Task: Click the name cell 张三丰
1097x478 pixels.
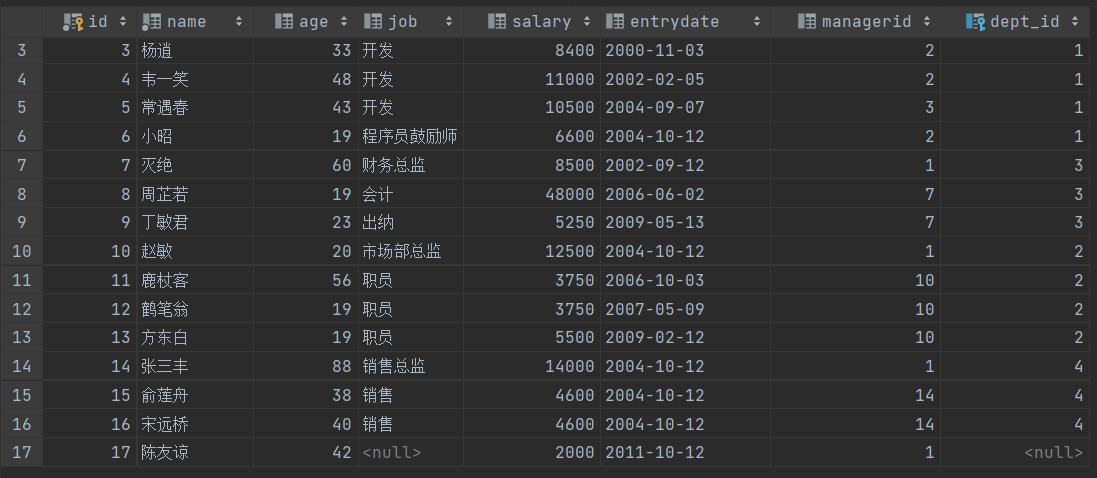Action: pos(195,366)
